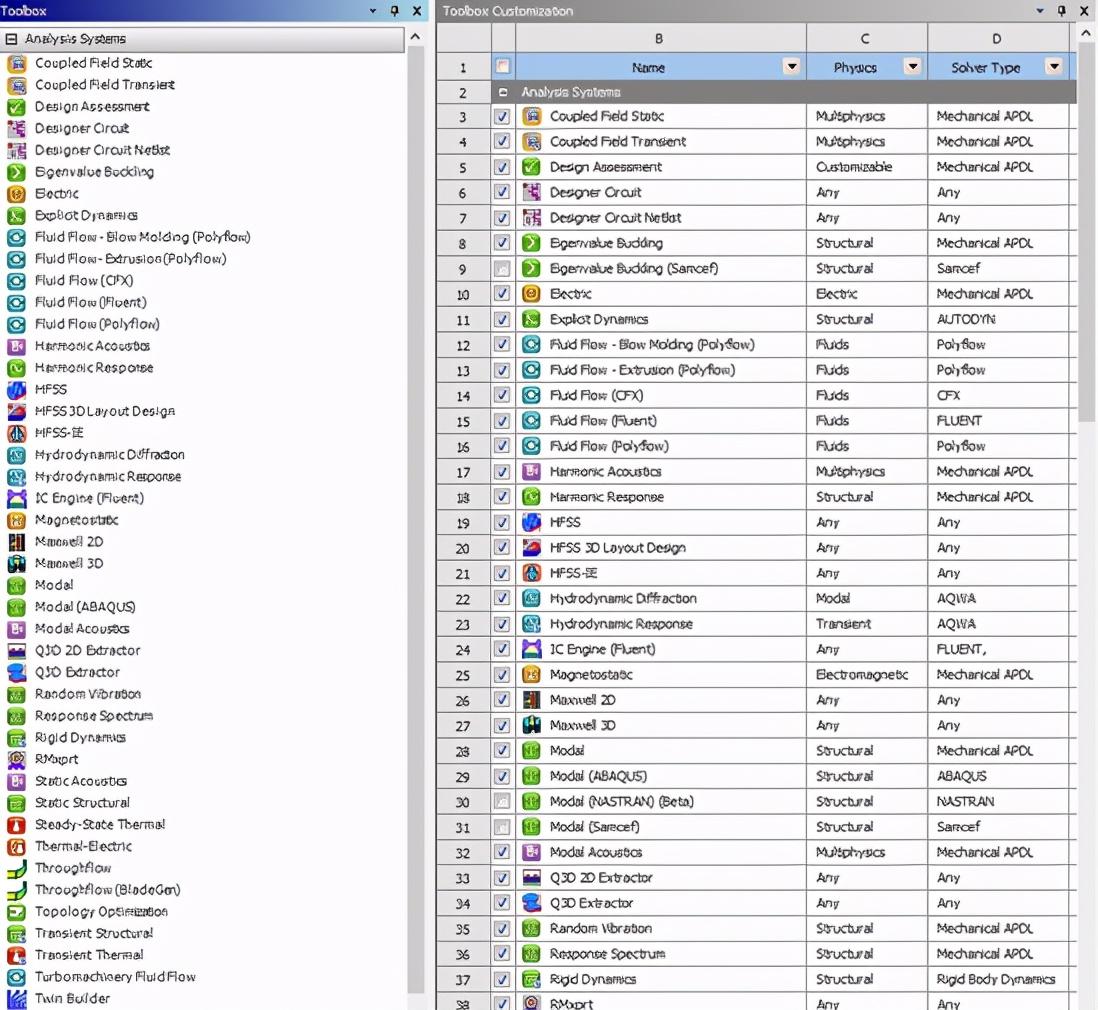Select Electric icon in Toolbox
The image size is (1098, 1010).
(x=16, y=194)
